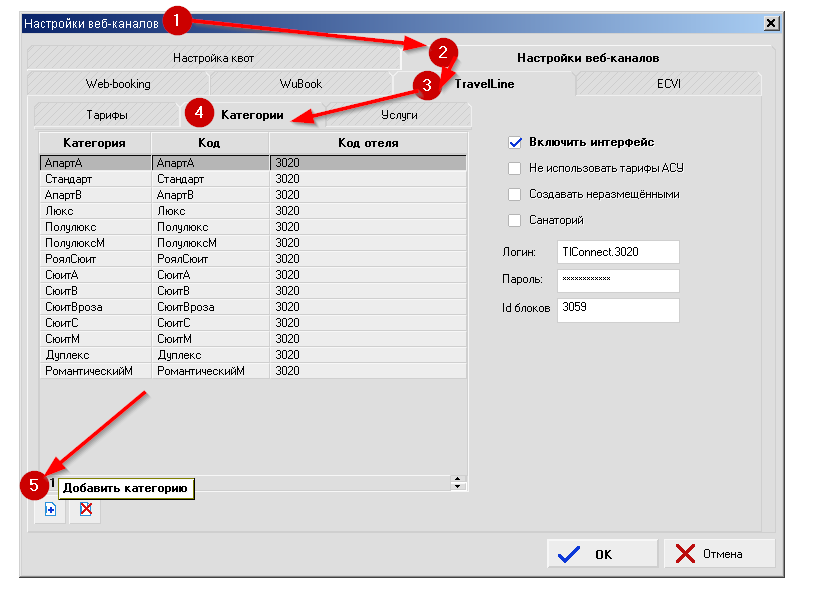Viewport: 826px width, 600px height.
Task: Open the ECVI tab
Action: tap(667, 84)
